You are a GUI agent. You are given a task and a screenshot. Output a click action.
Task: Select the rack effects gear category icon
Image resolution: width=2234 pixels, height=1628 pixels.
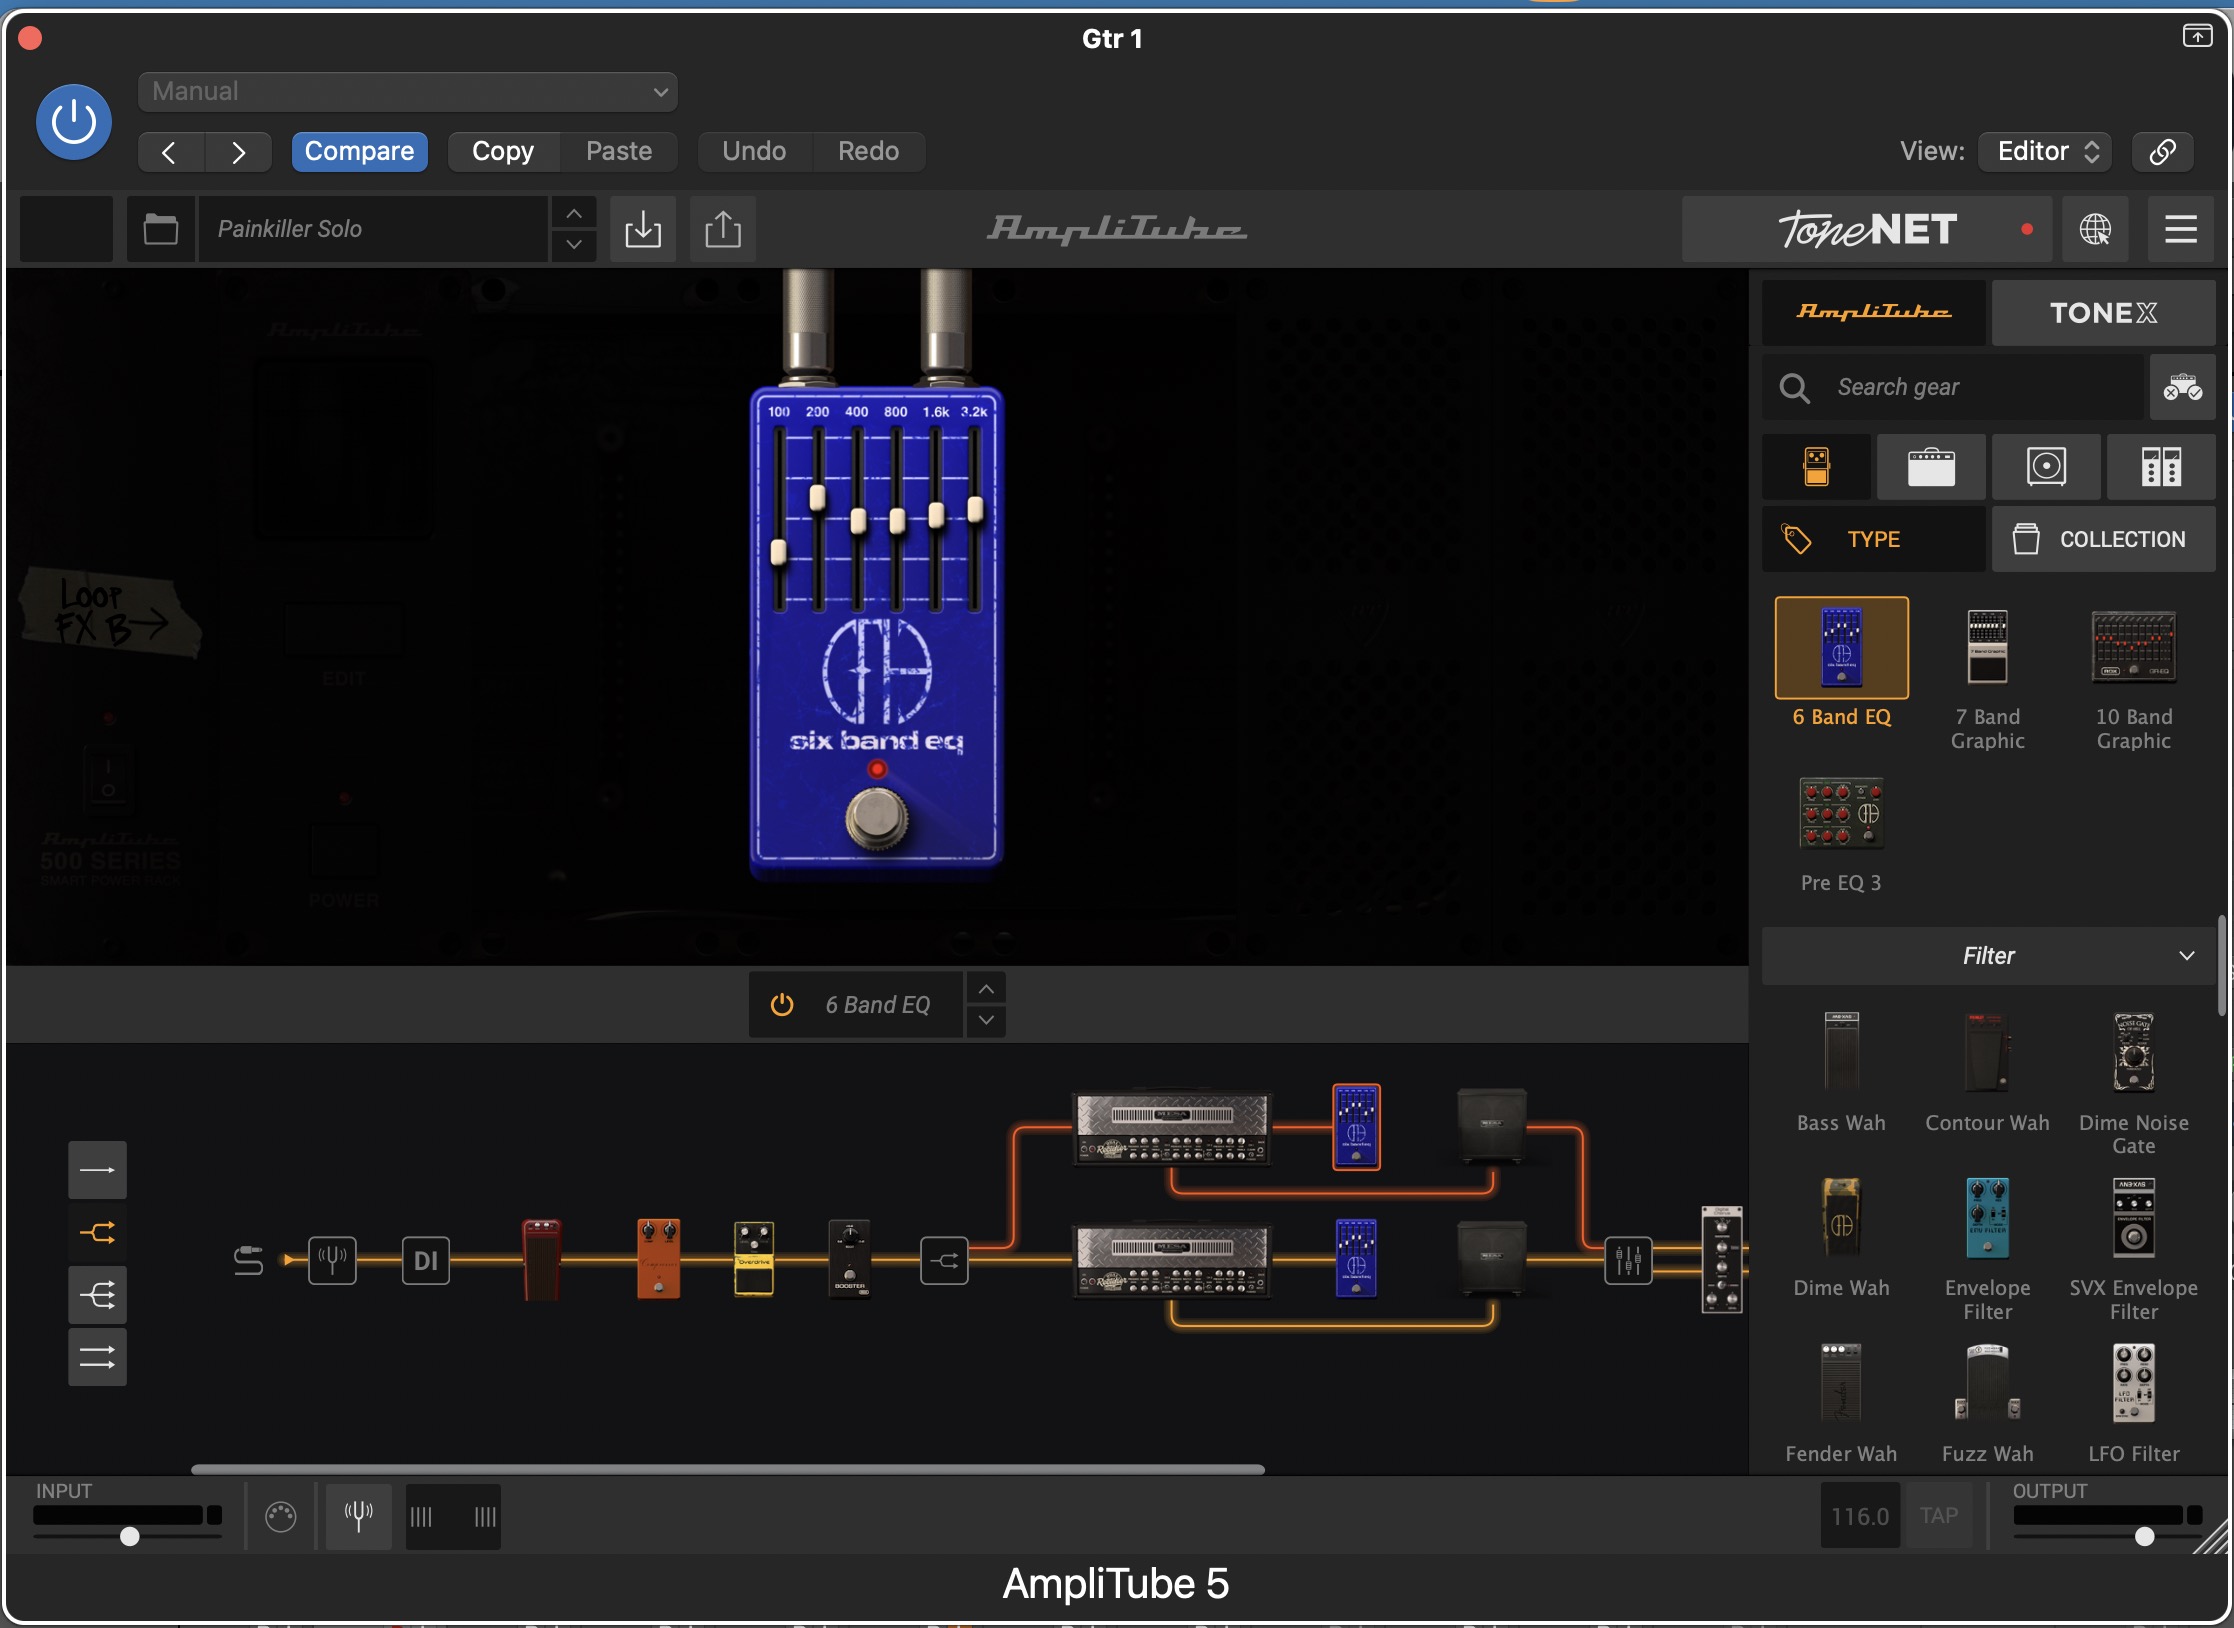coord(2160,466)
